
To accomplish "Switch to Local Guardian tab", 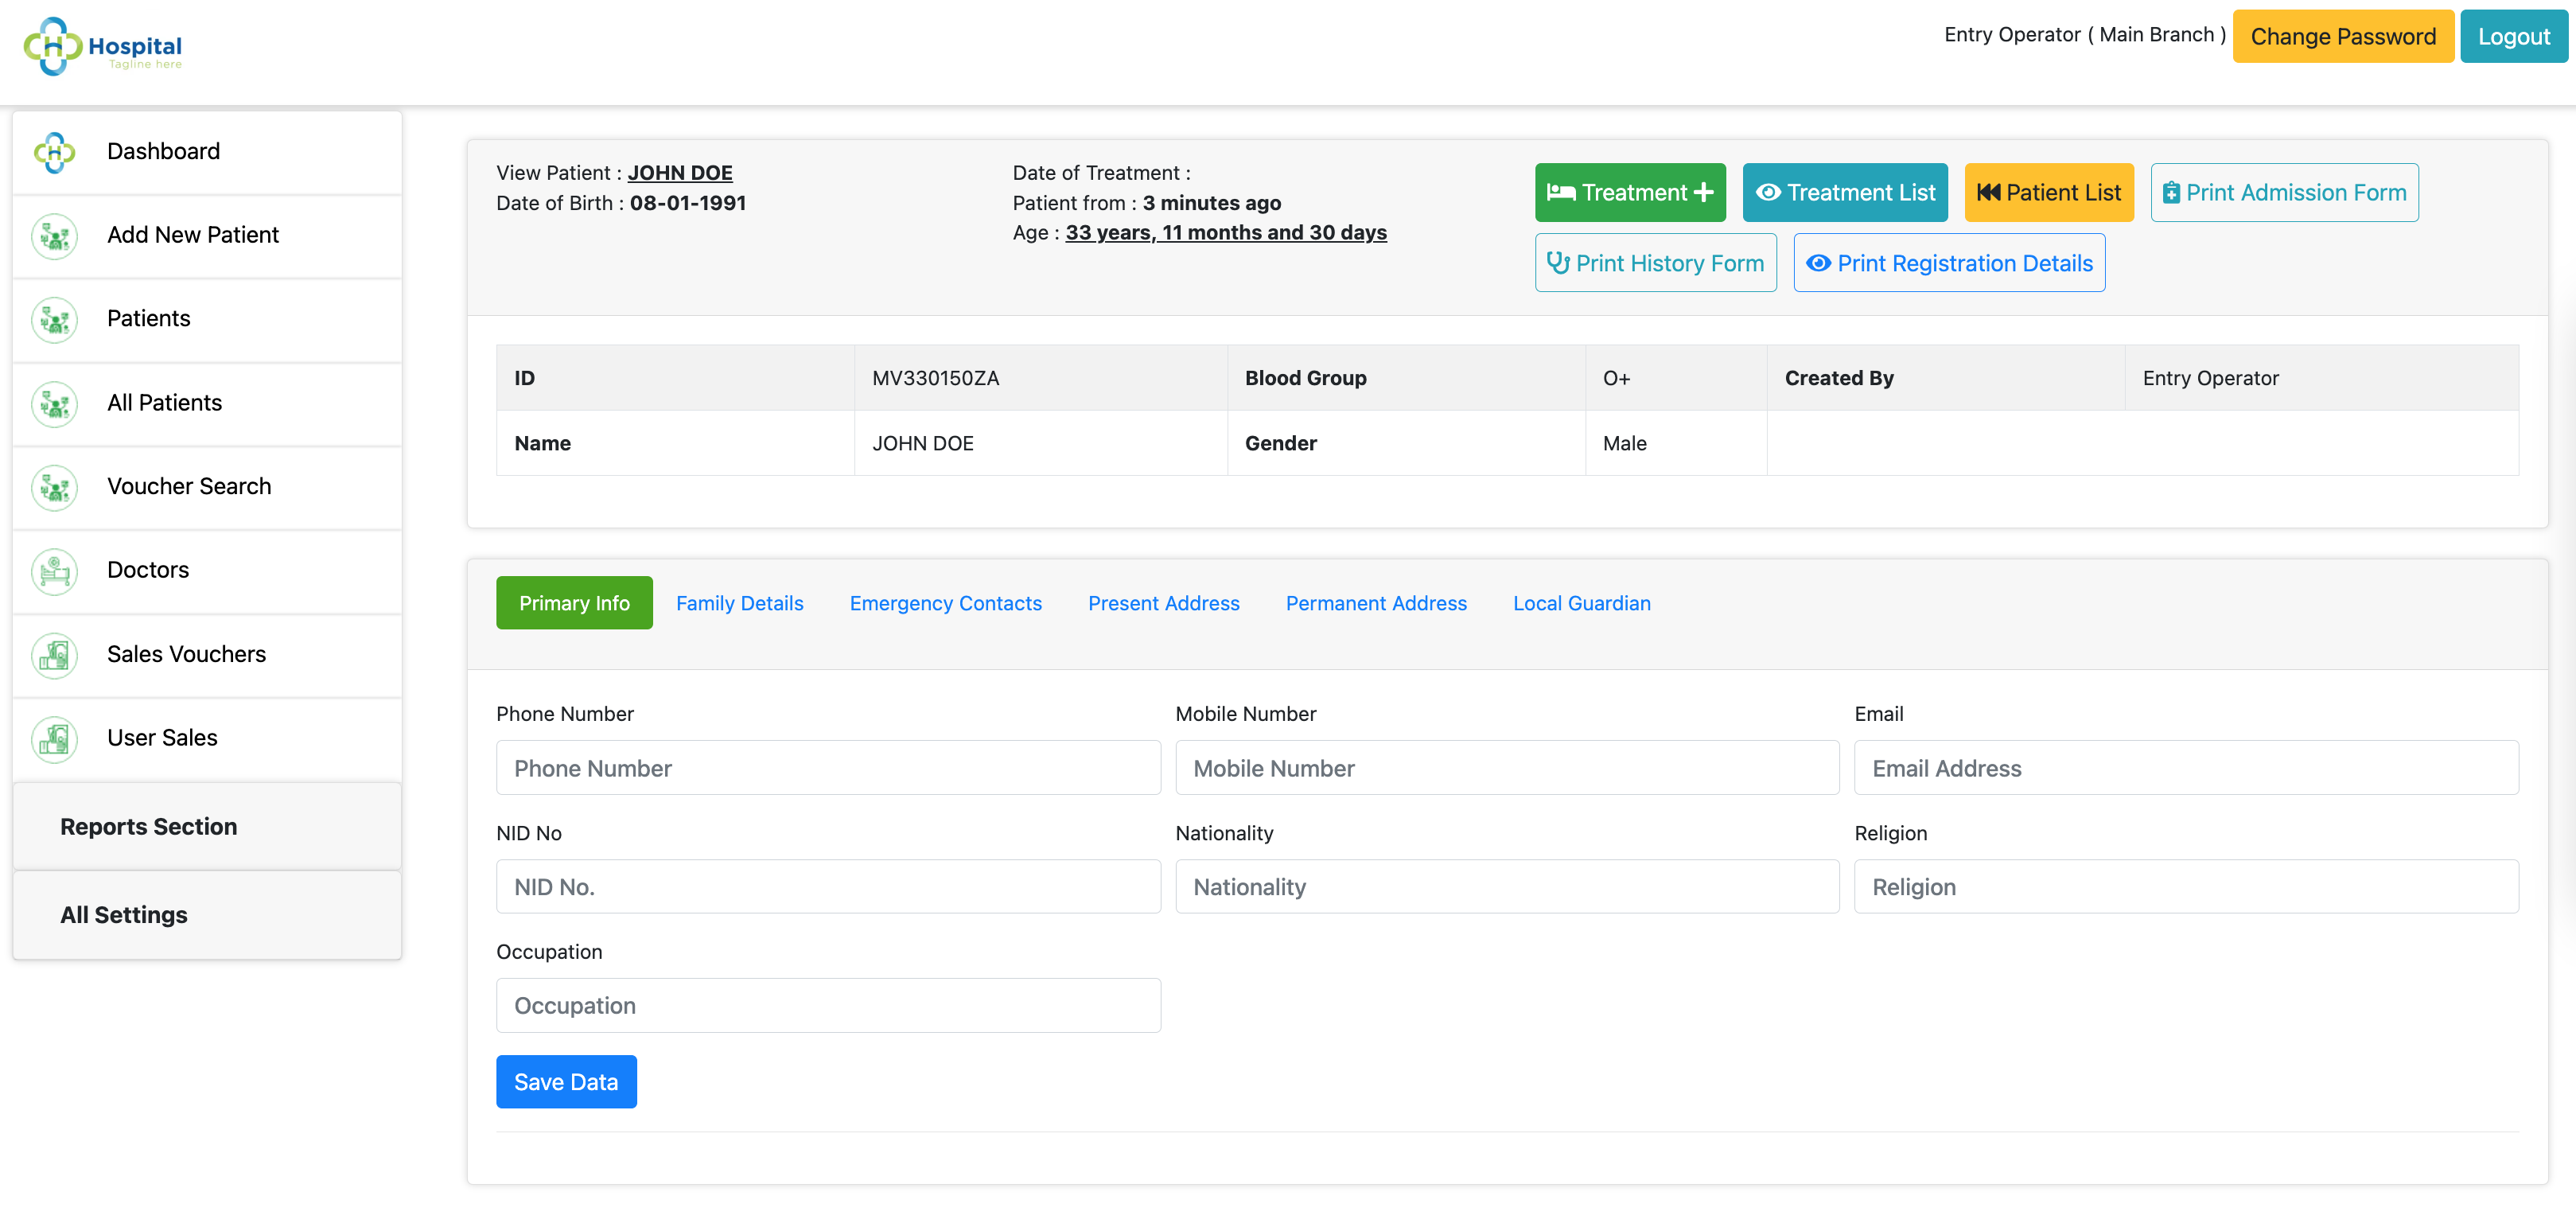I will coord(1581,603).
